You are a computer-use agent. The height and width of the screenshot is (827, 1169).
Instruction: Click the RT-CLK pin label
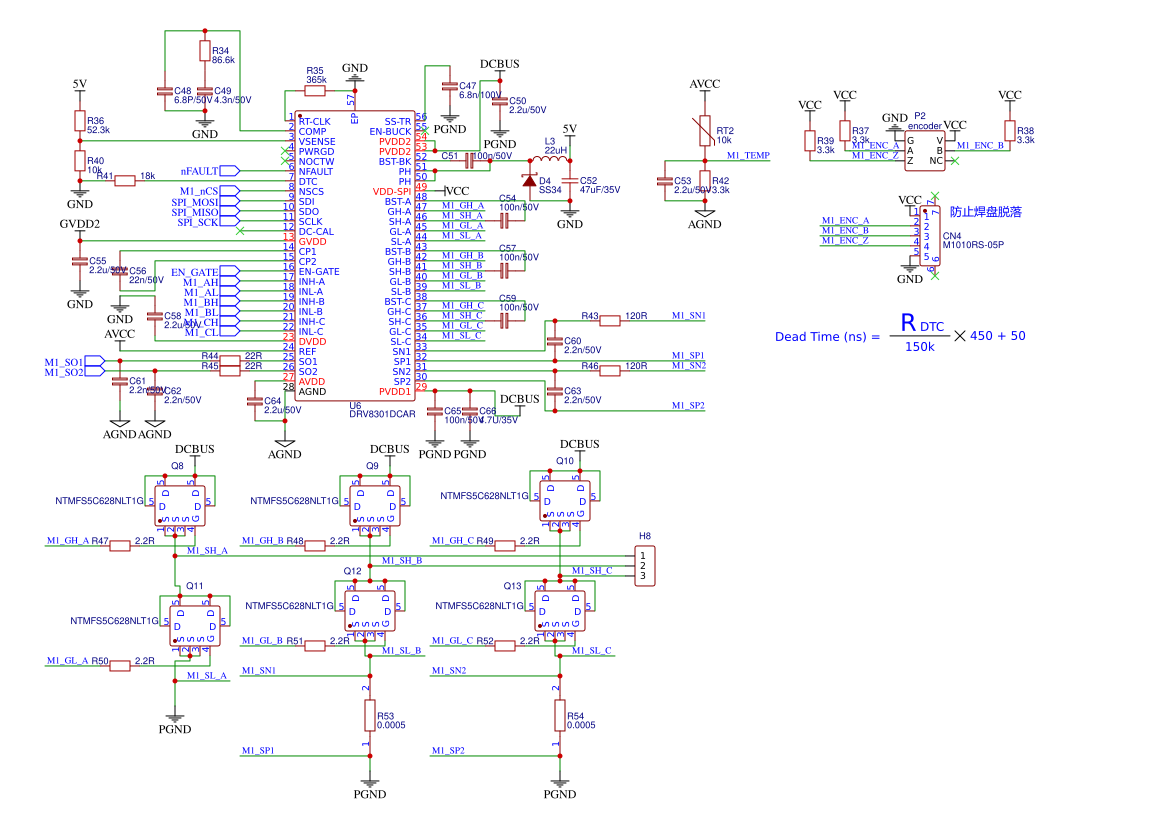pyautogui.click(x=315, y=122)
